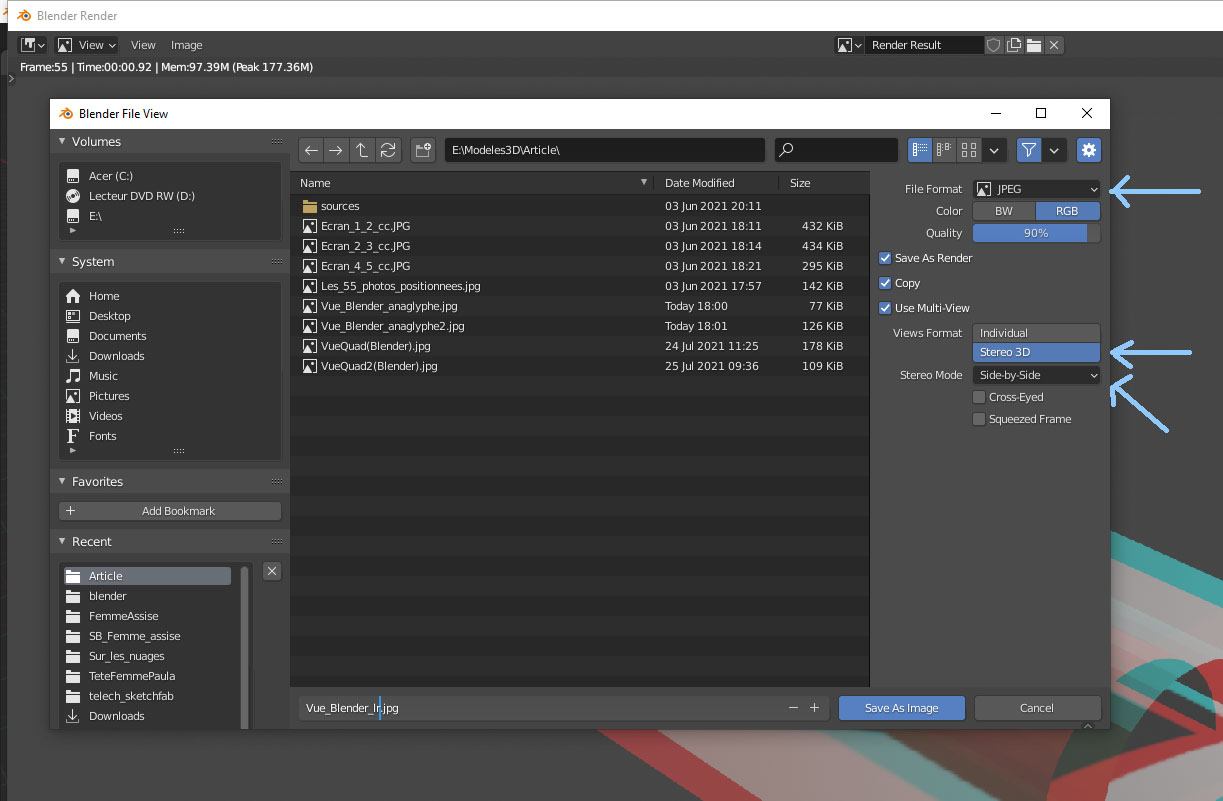Enable the Cross-Eyed checkbox

coord(979,397)
